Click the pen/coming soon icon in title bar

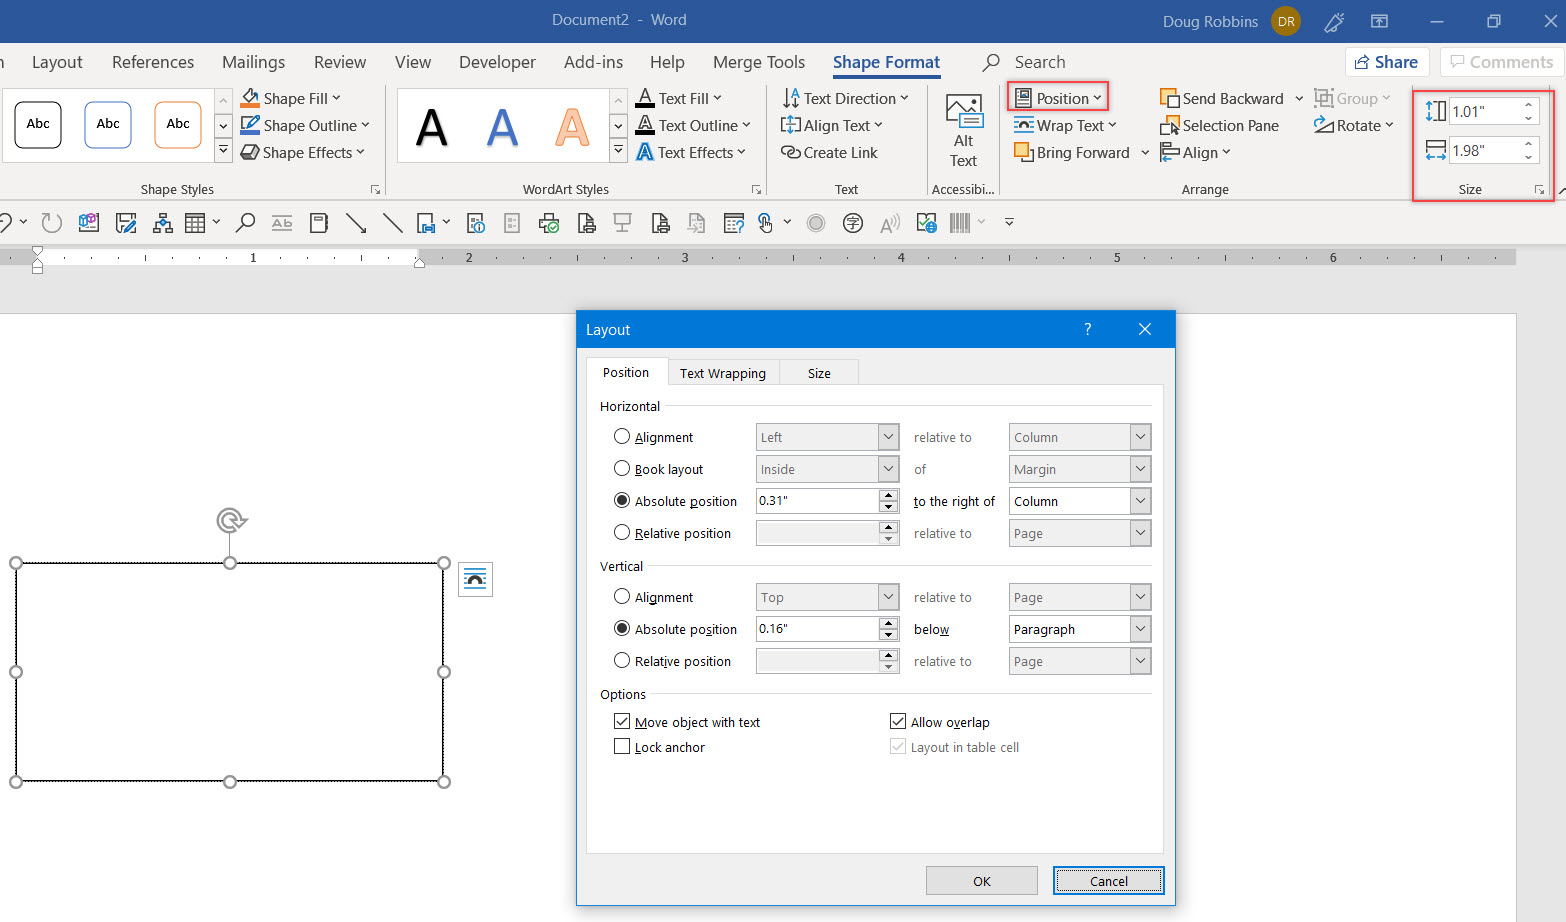point(1334,21)
